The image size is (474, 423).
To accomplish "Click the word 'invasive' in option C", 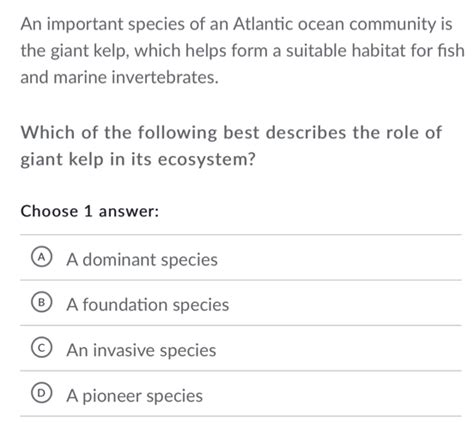I will pyautogui.click(x=124, y=350).
